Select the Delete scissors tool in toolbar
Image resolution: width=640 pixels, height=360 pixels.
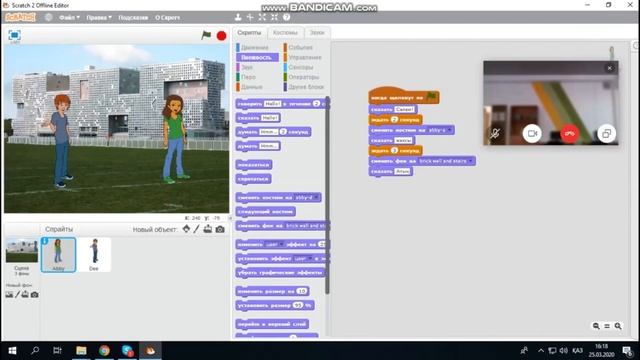pyautogui.click(x=250, y=17)
